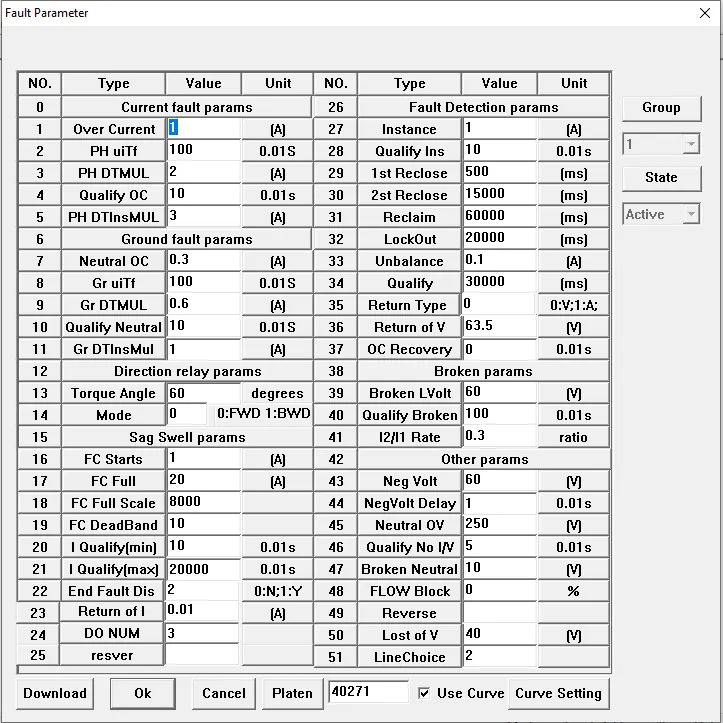The width and height of the screenshot is (723, 723).
Task: Click the I2/I1 Rate value field
Action: tap(500, 436)
